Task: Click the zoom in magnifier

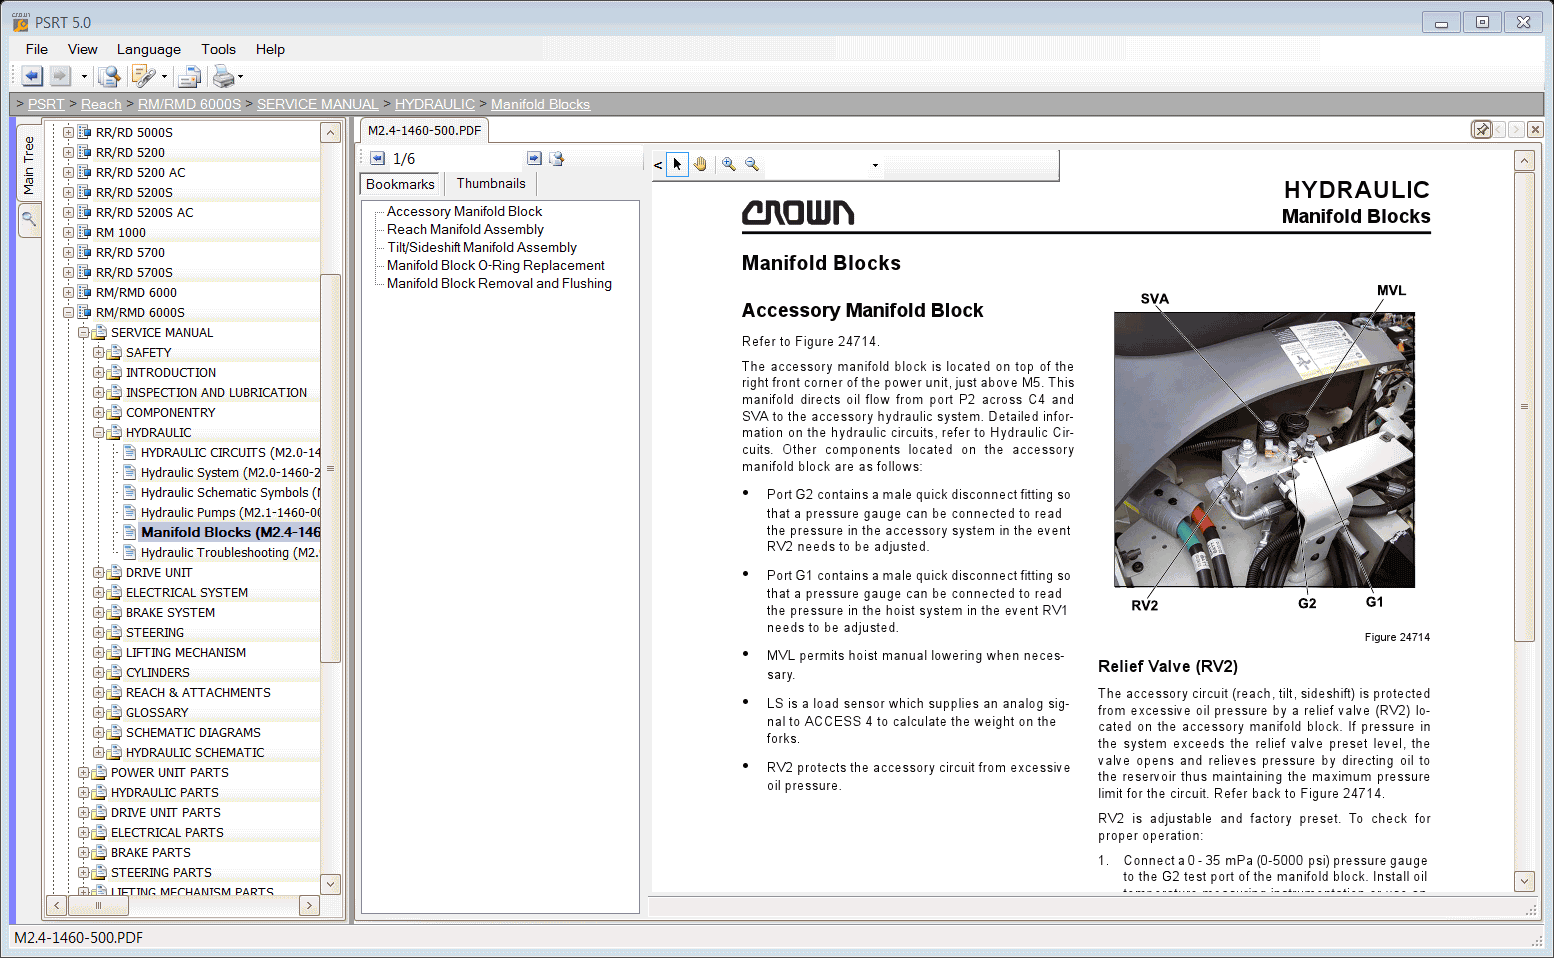Action: (x=729, y=164)
